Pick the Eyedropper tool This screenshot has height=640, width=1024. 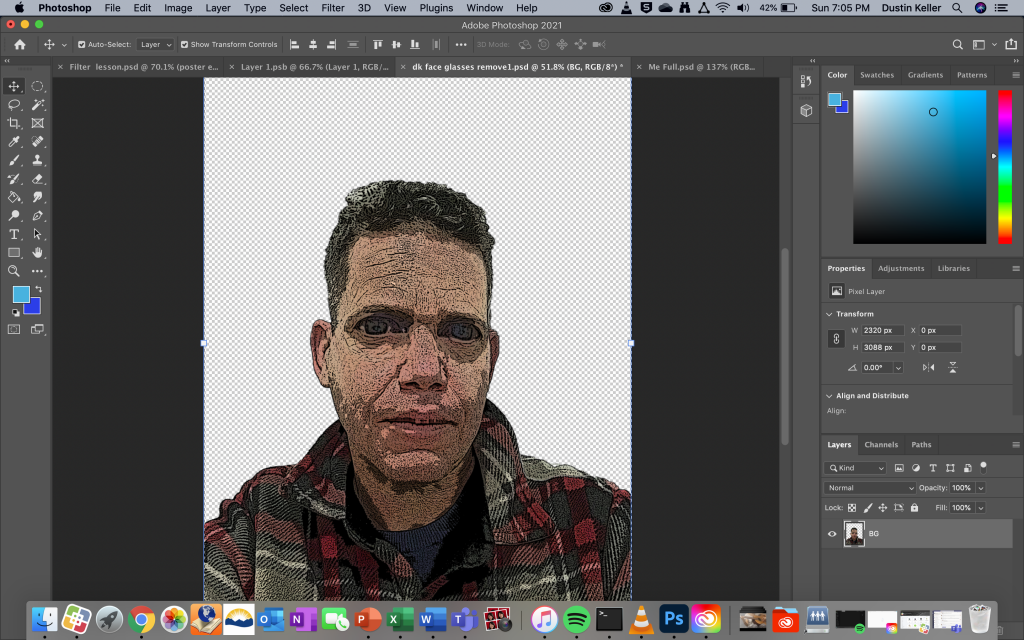pos(14,142)
